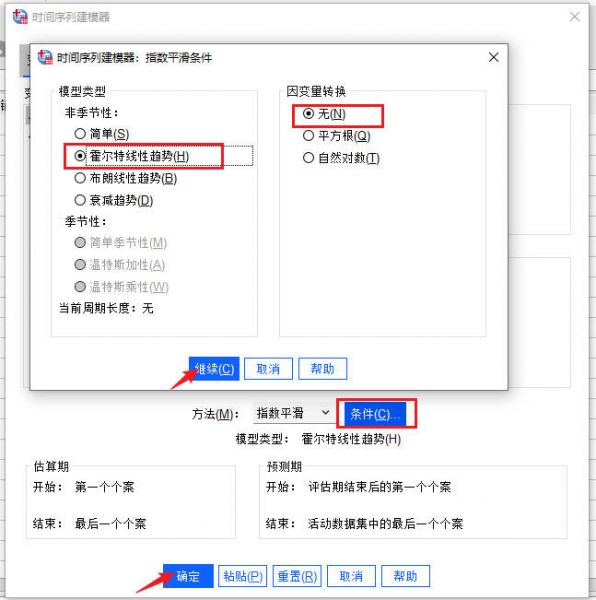Image resolution: width=596 pixels, height=600 pixels.
Task: Select the 简单(S) model type
Action: [x=101, y=134]
